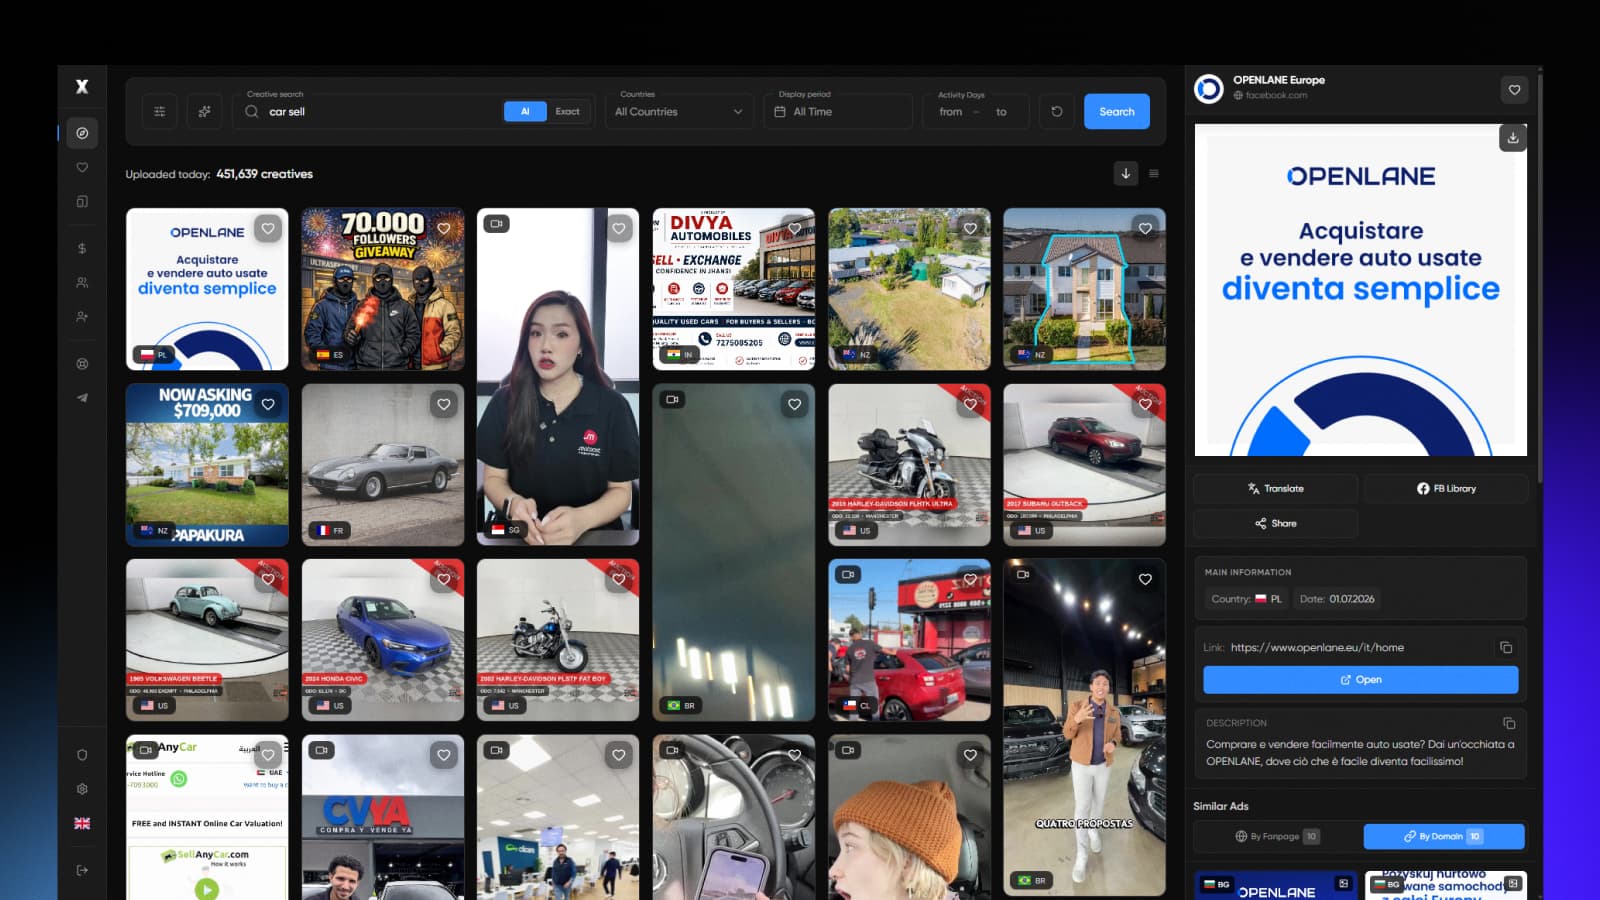
Task: Copy the openlane.eu link
Action: click(x=1506, y=647)
